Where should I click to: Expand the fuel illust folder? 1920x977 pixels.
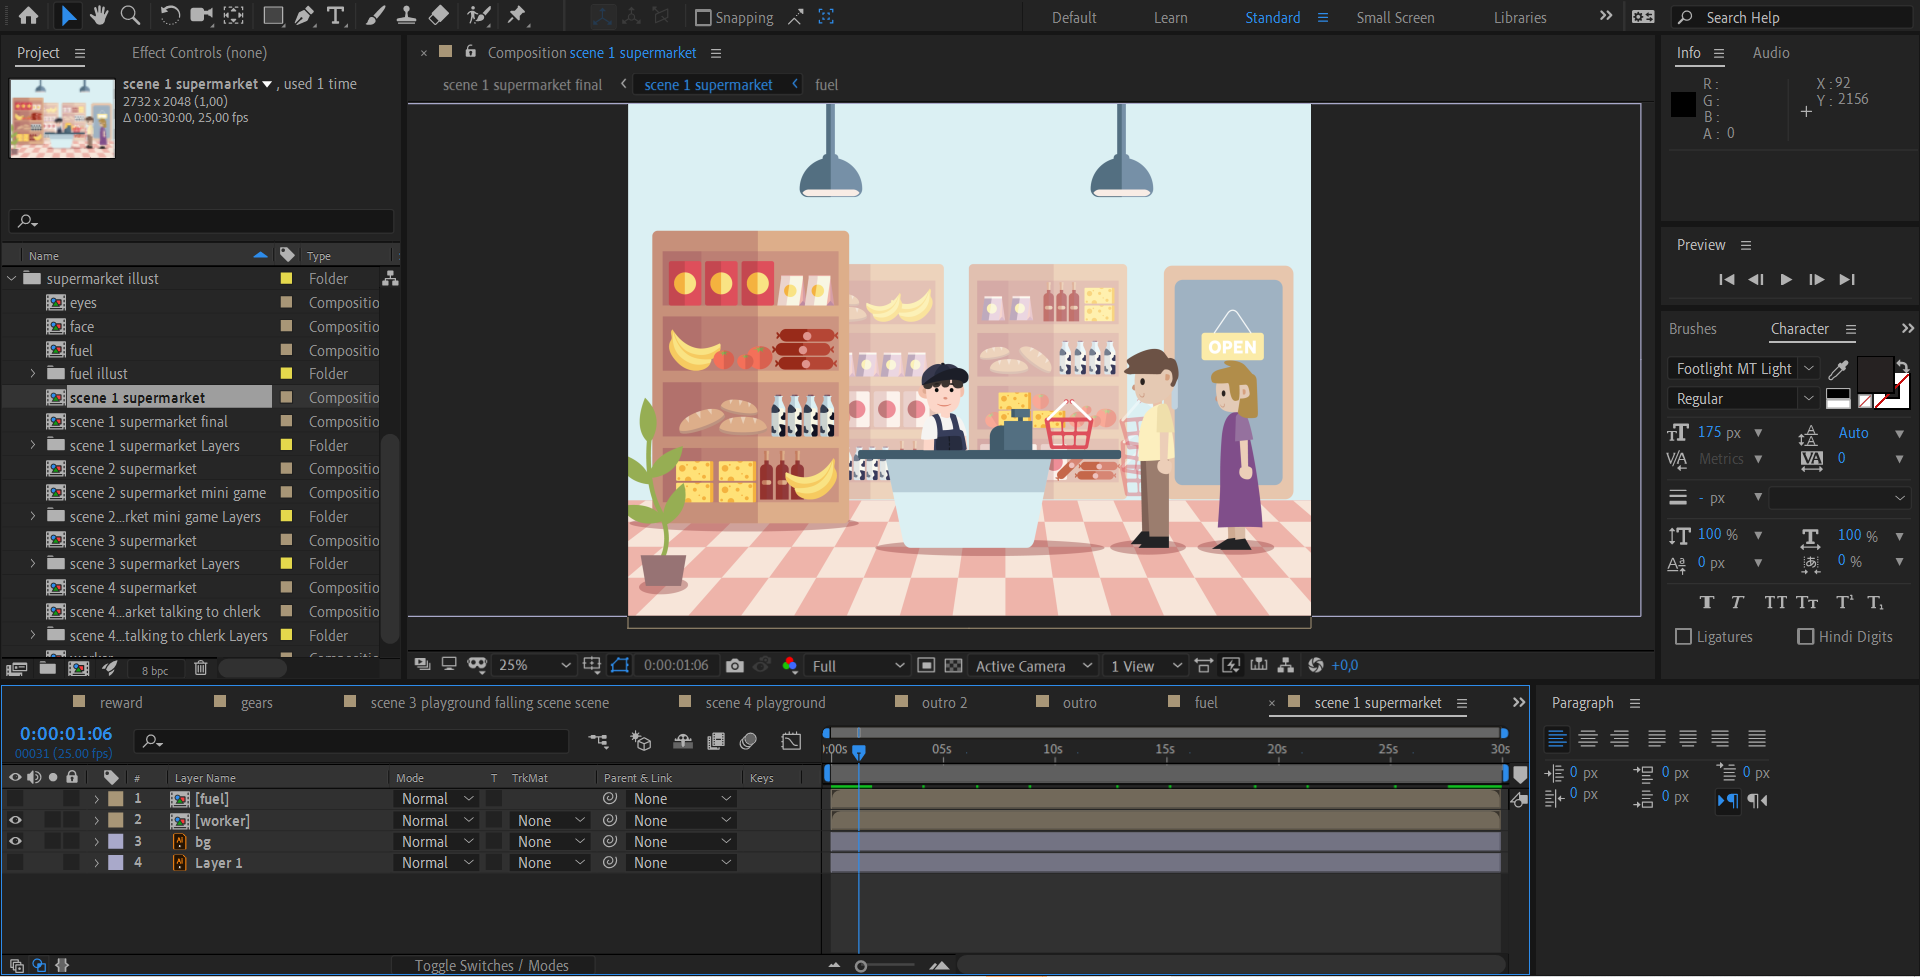[x=33, y=374]
